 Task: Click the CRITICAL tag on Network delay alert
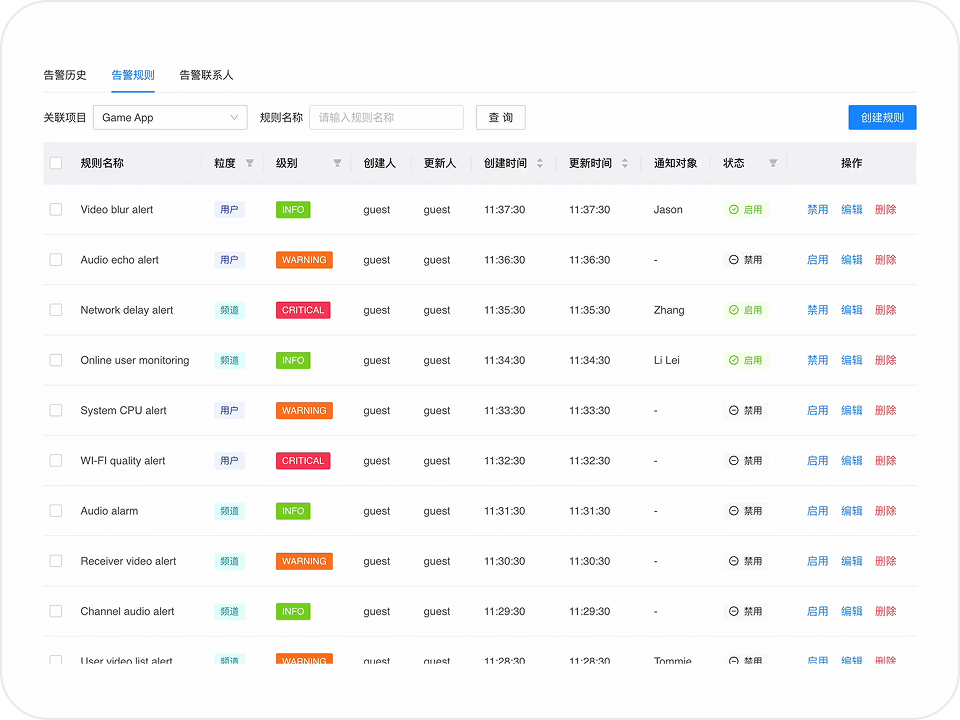pyautogui.click(x=303, y=310)
